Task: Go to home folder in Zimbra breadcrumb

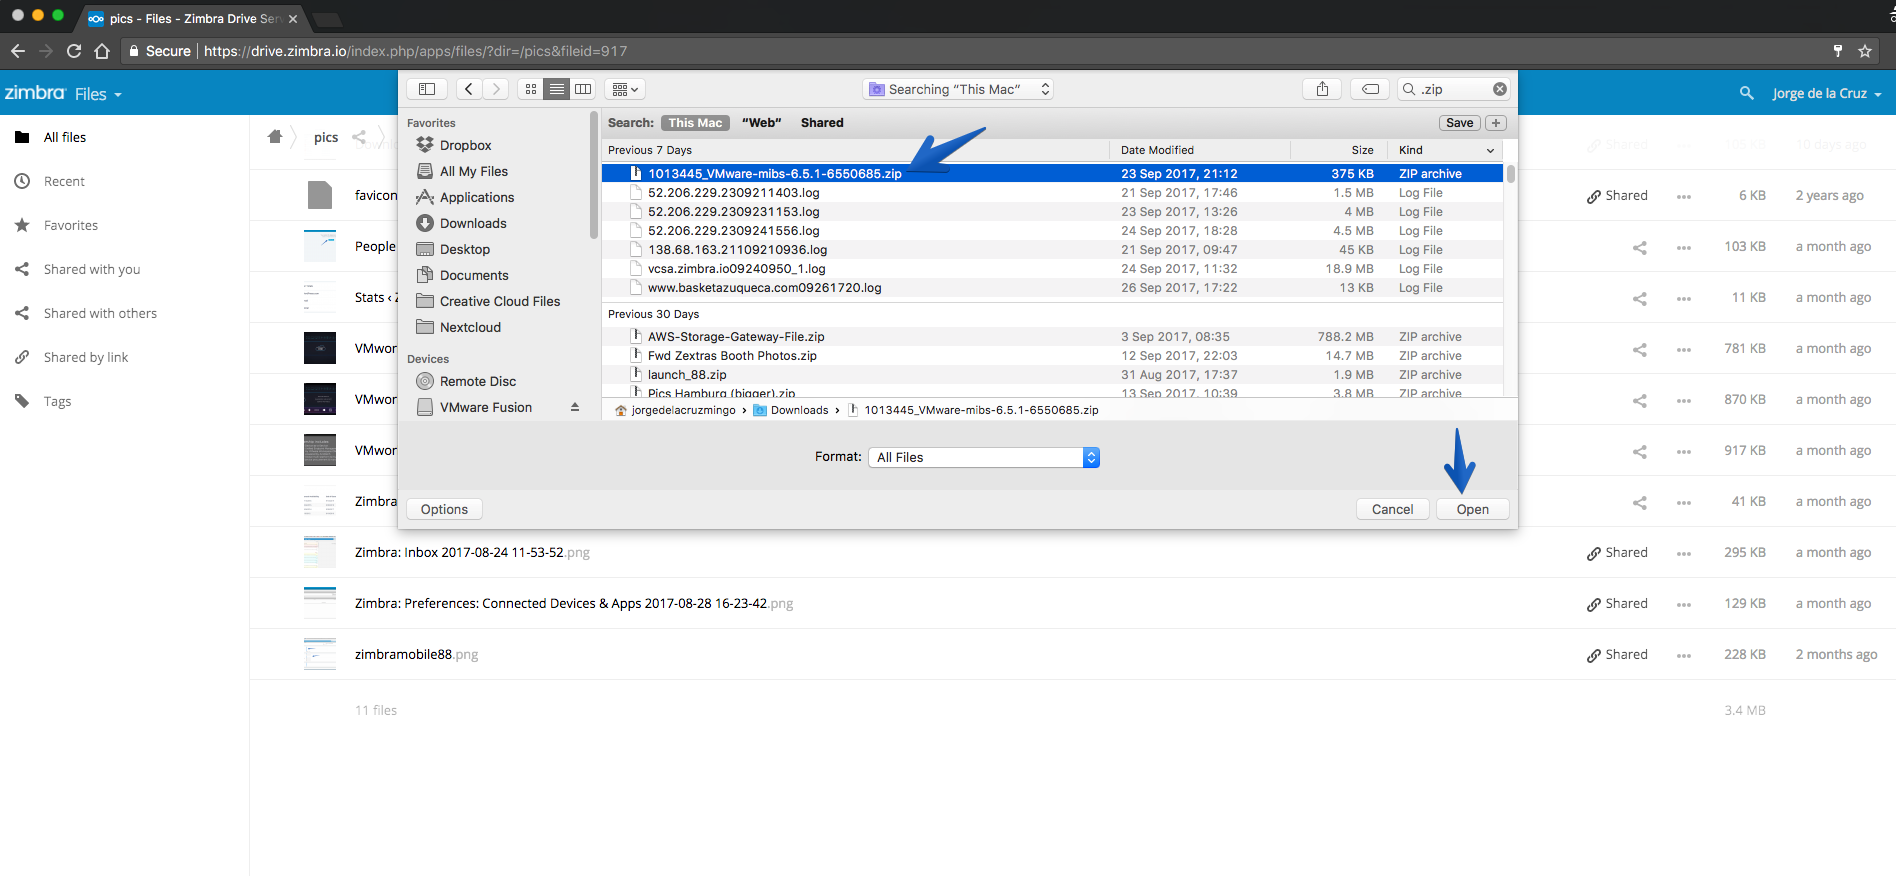Action: 275,137
